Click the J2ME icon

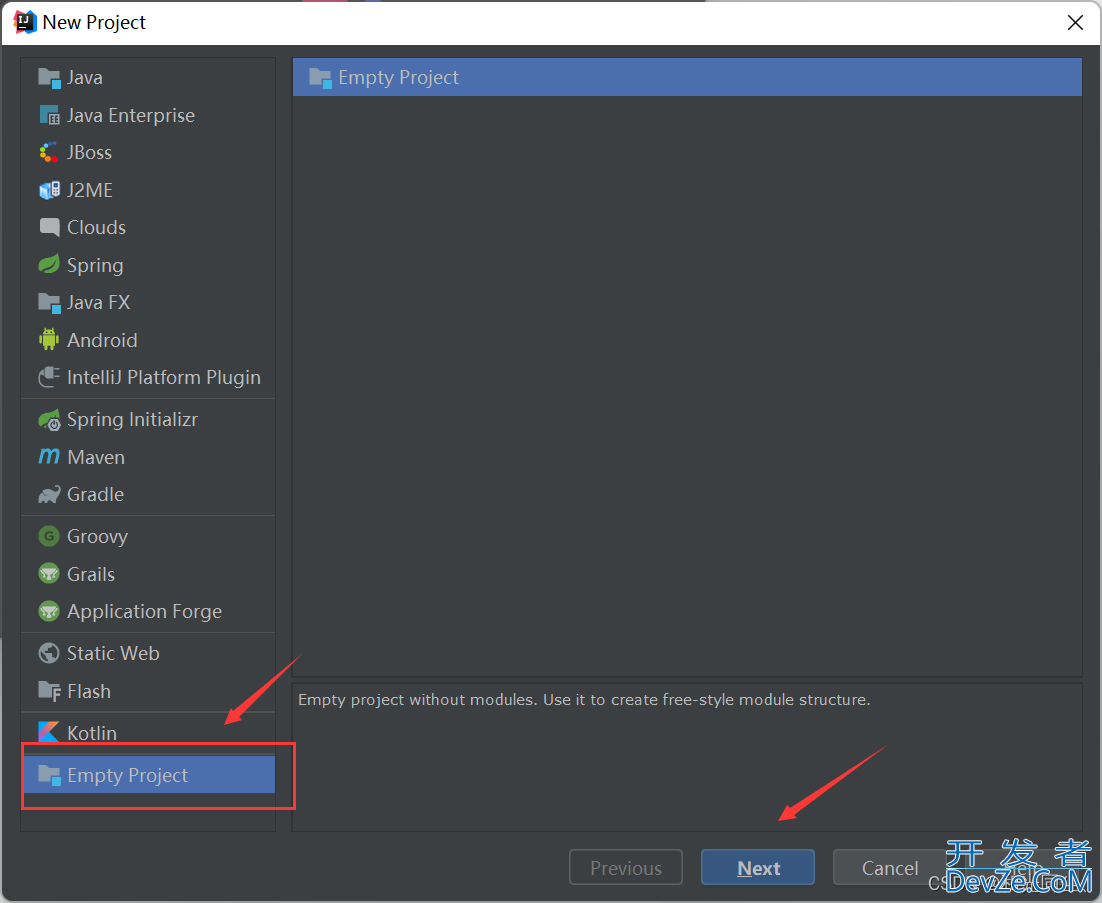pyautogui.click(x=49, y=190)
